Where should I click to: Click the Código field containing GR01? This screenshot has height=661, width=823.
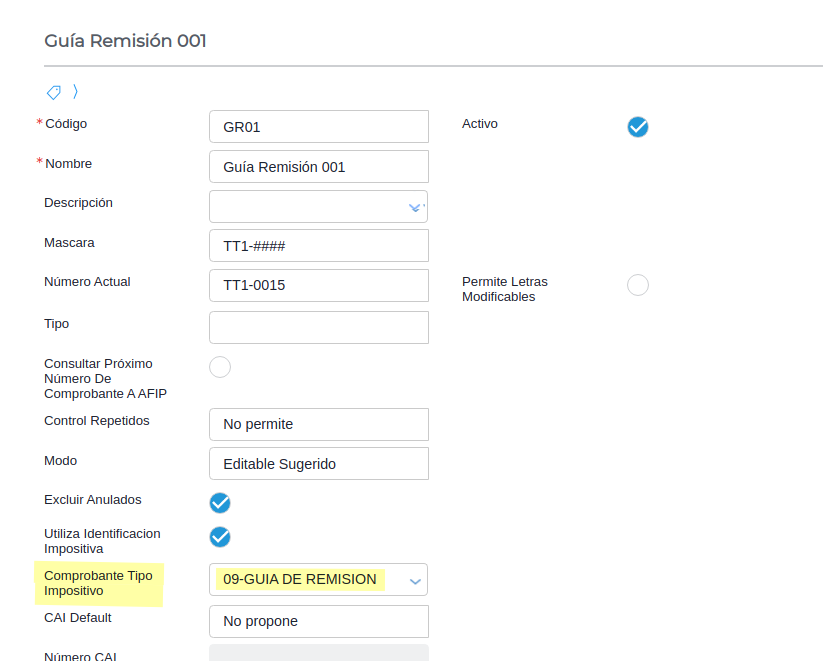318,127
